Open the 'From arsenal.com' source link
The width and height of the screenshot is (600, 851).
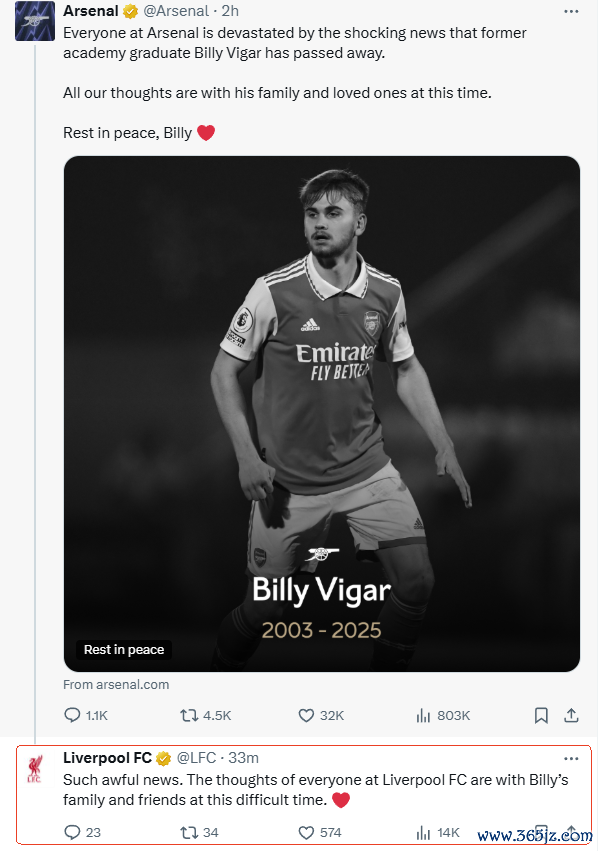pos(116,685)
